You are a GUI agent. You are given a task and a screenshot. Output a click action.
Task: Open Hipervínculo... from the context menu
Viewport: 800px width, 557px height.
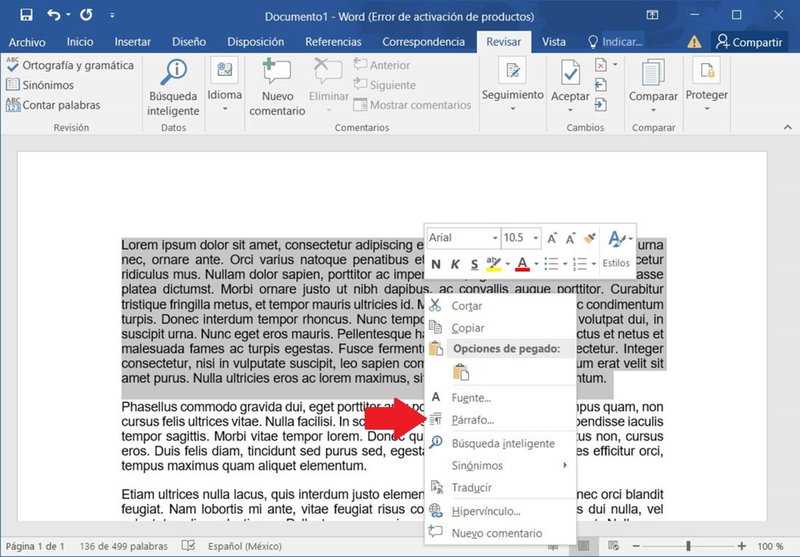tap(501, 511)
